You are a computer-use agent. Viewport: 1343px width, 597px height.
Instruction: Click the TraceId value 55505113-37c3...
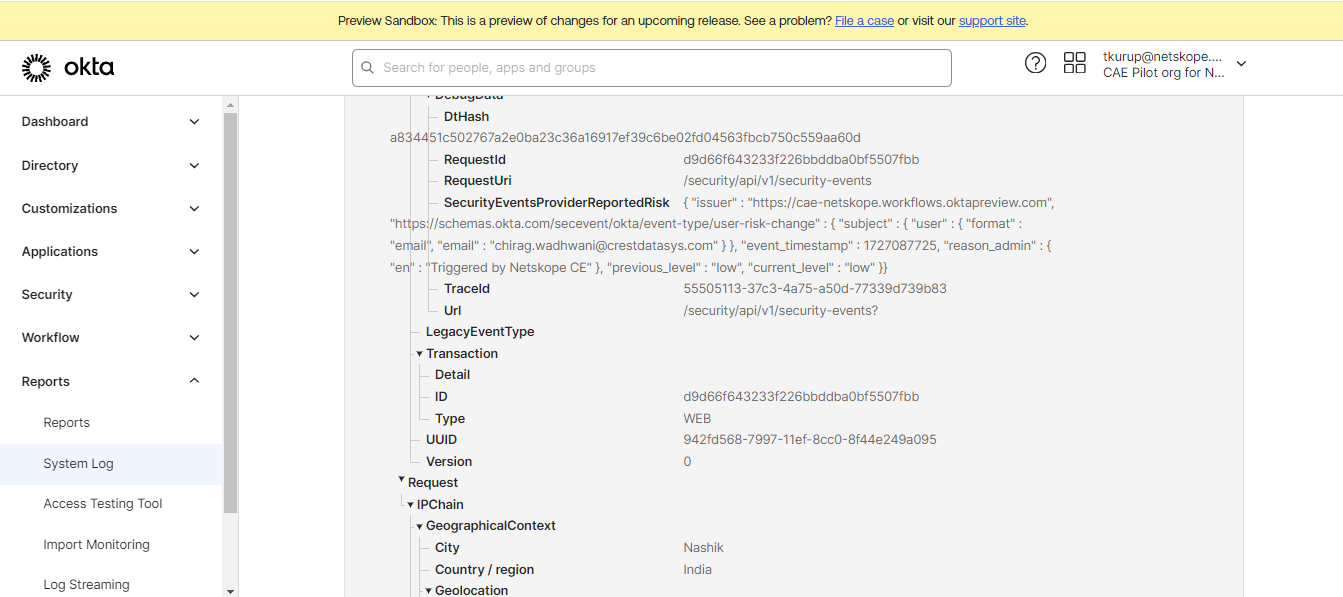[815, 289]
